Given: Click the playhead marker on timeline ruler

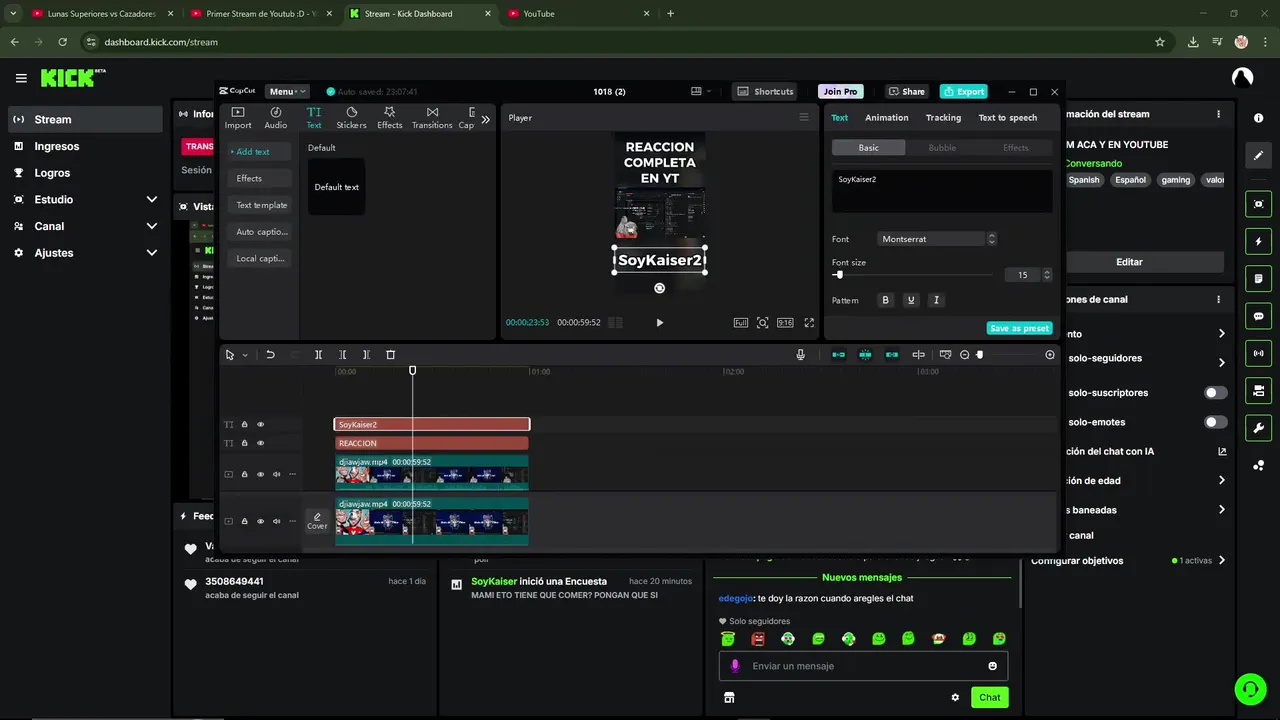Looking at the screenshot, I should 412,371.
